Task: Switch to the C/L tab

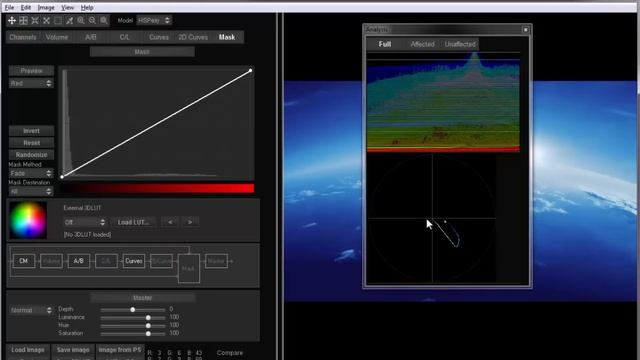Action: pyautogui.click(x=124, y=37)
